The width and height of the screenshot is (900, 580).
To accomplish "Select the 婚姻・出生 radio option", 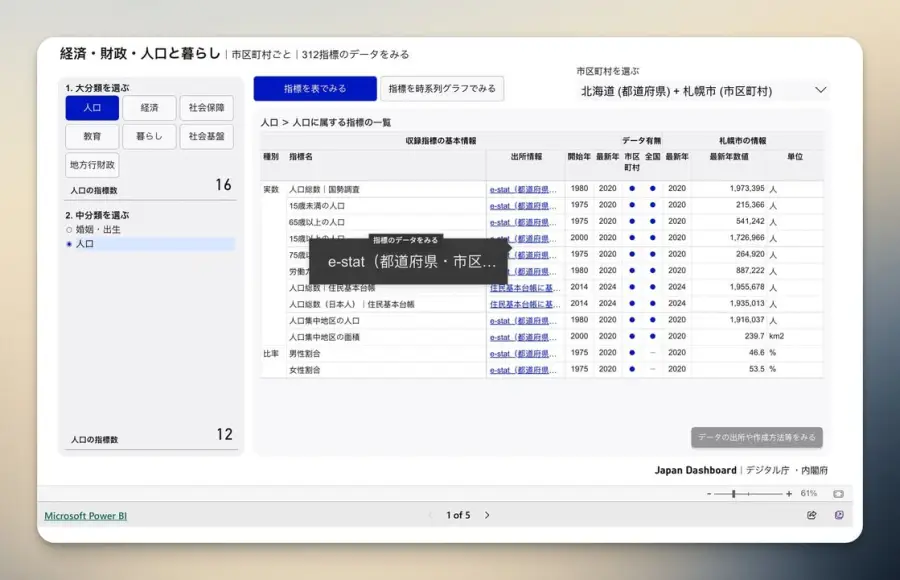I will pos(69,230).
